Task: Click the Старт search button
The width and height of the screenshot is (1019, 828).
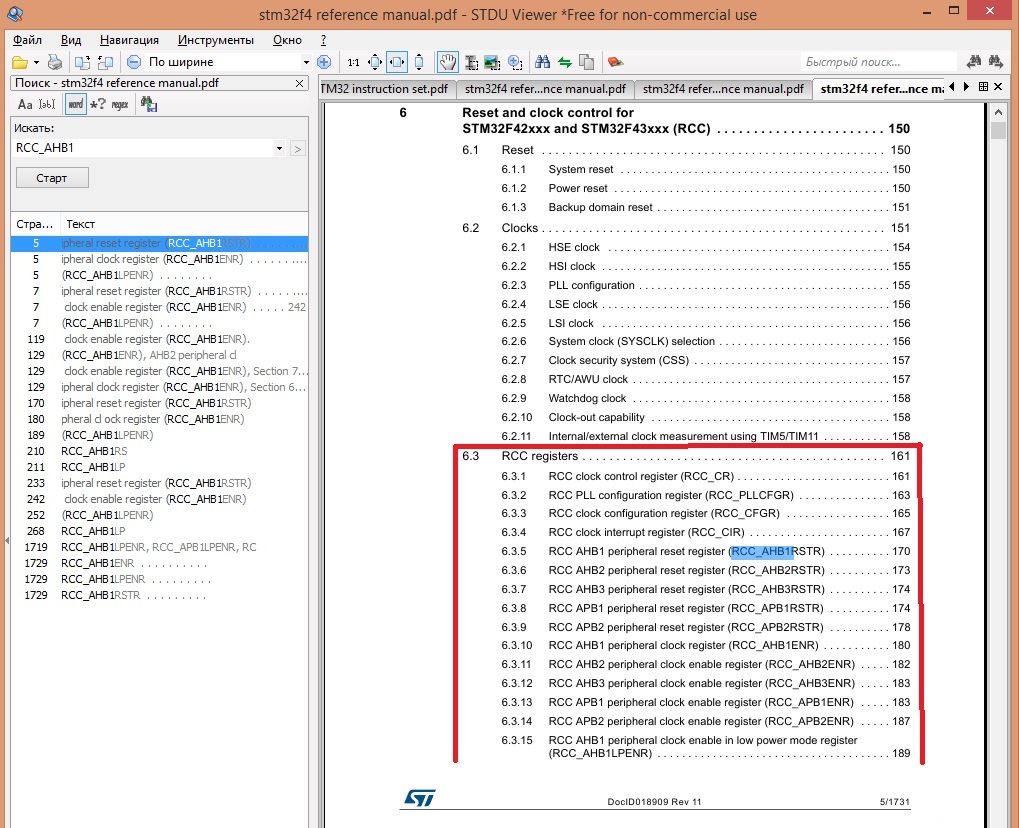Action: pos(52,178)
